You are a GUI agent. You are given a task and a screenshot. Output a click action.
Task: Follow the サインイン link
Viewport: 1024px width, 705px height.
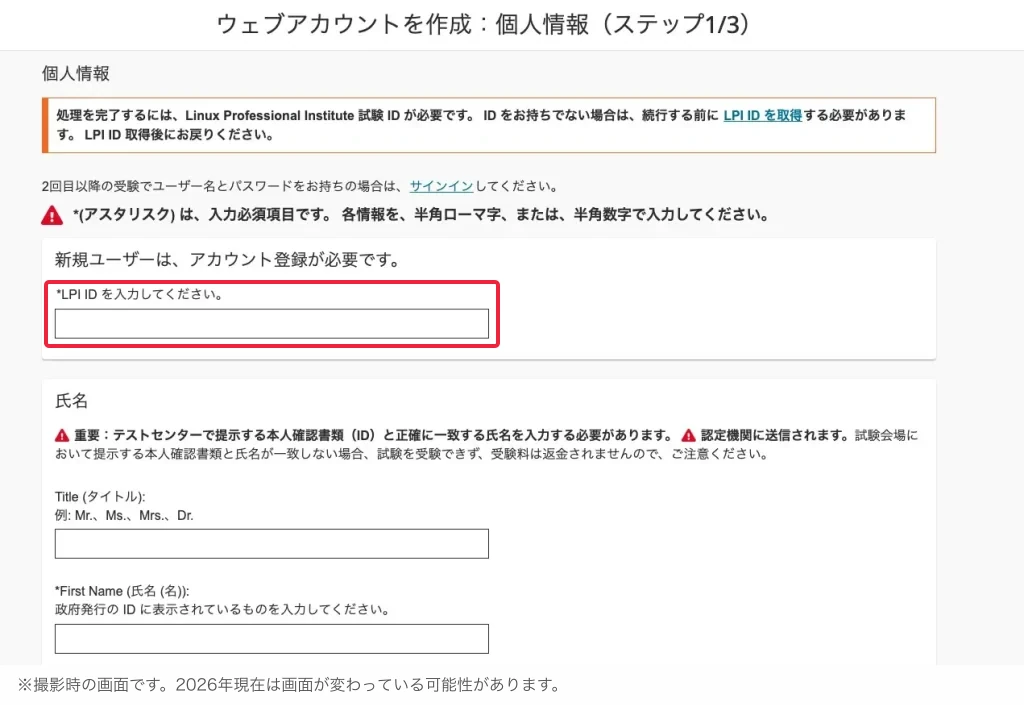[x=441, y=186]
